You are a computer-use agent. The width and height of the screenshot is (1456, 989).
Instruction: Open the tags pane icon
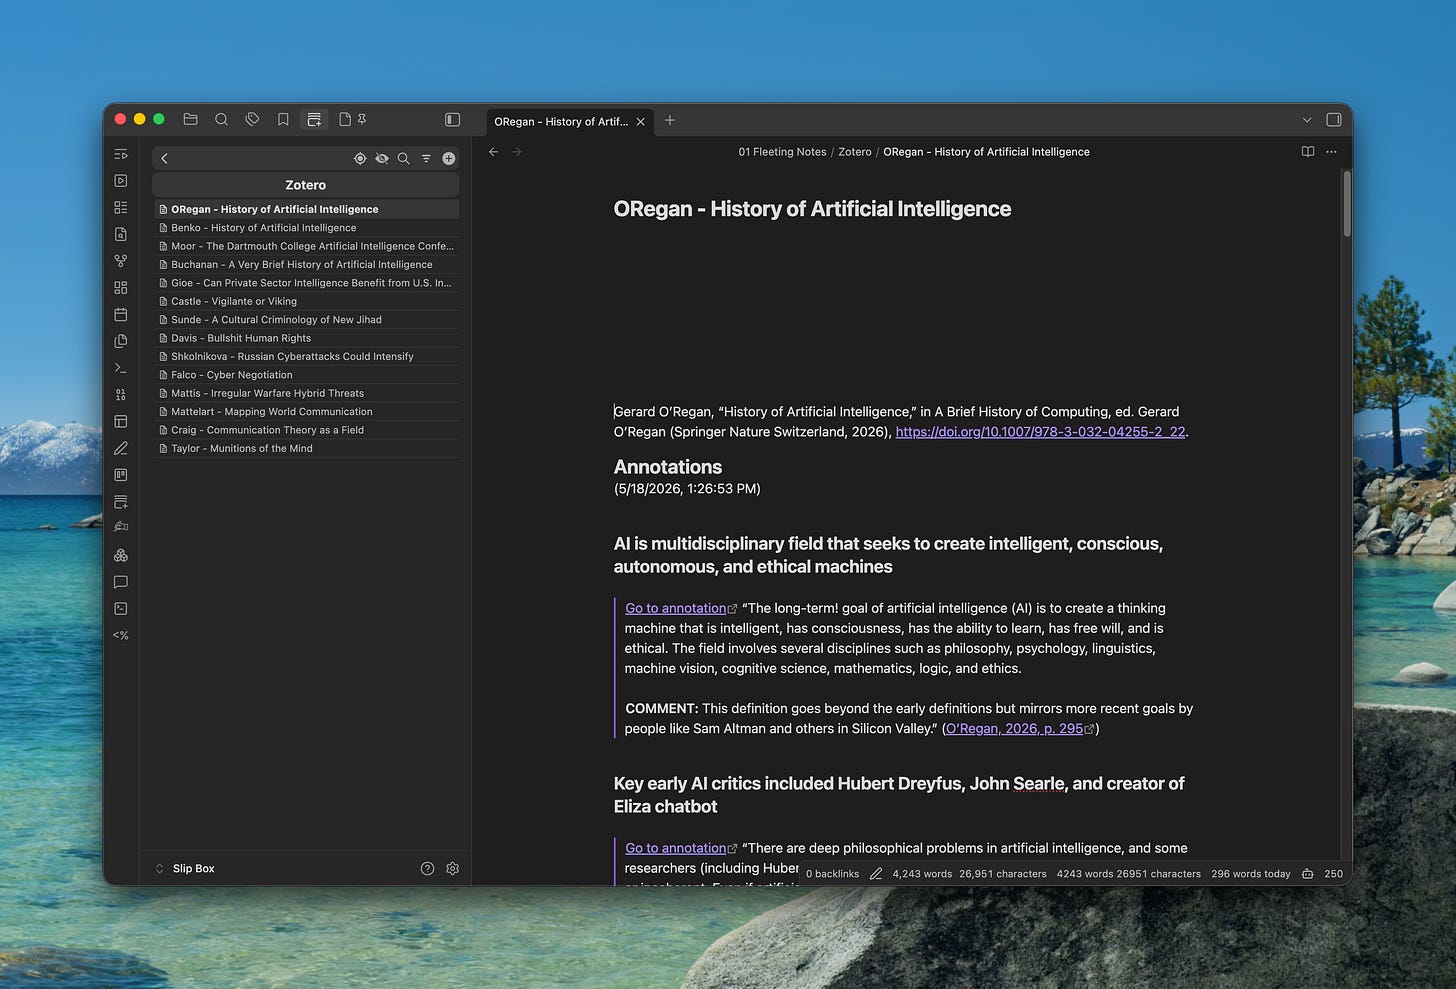(252, 120)
